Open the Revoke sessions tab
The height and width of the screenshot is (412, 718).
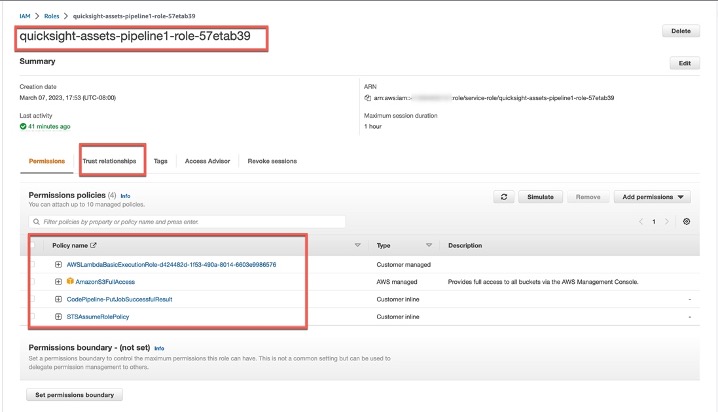pyautogui.click(x=272, y=161)
